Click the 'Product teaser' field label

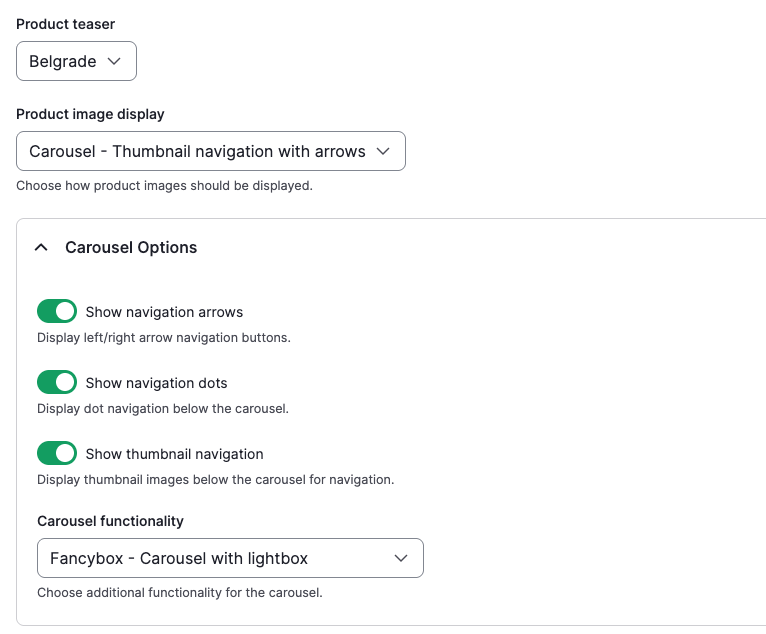(x=65, y=23)
